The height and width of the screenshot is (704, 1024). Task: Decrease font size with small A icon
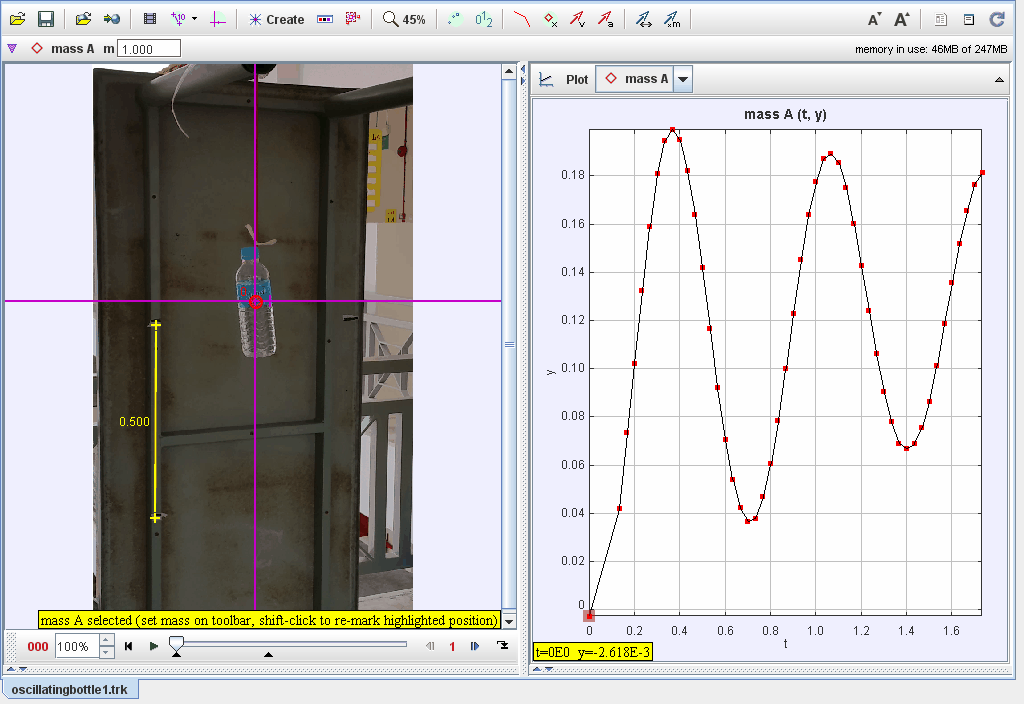point(874,19)
